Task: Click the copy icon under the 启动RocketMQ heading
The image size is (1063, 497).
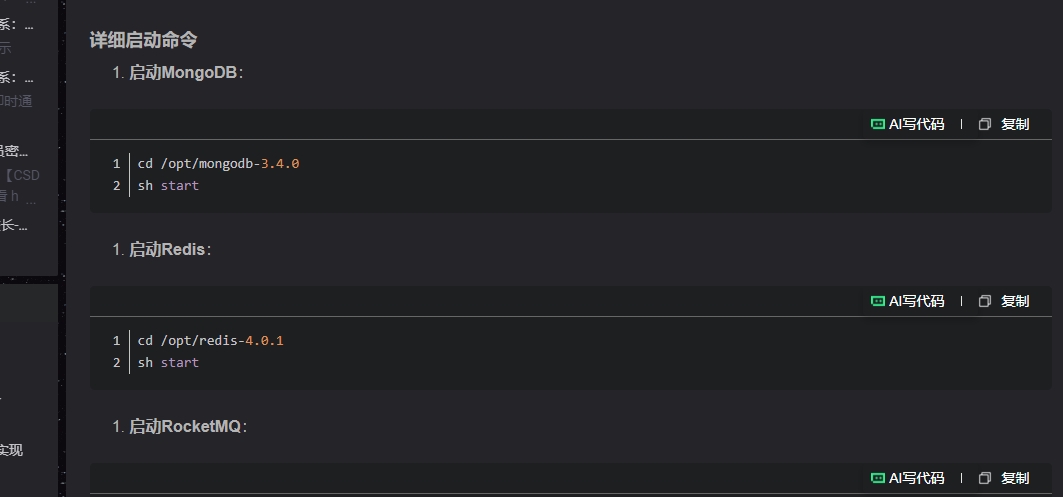Action: click(985, 478)
